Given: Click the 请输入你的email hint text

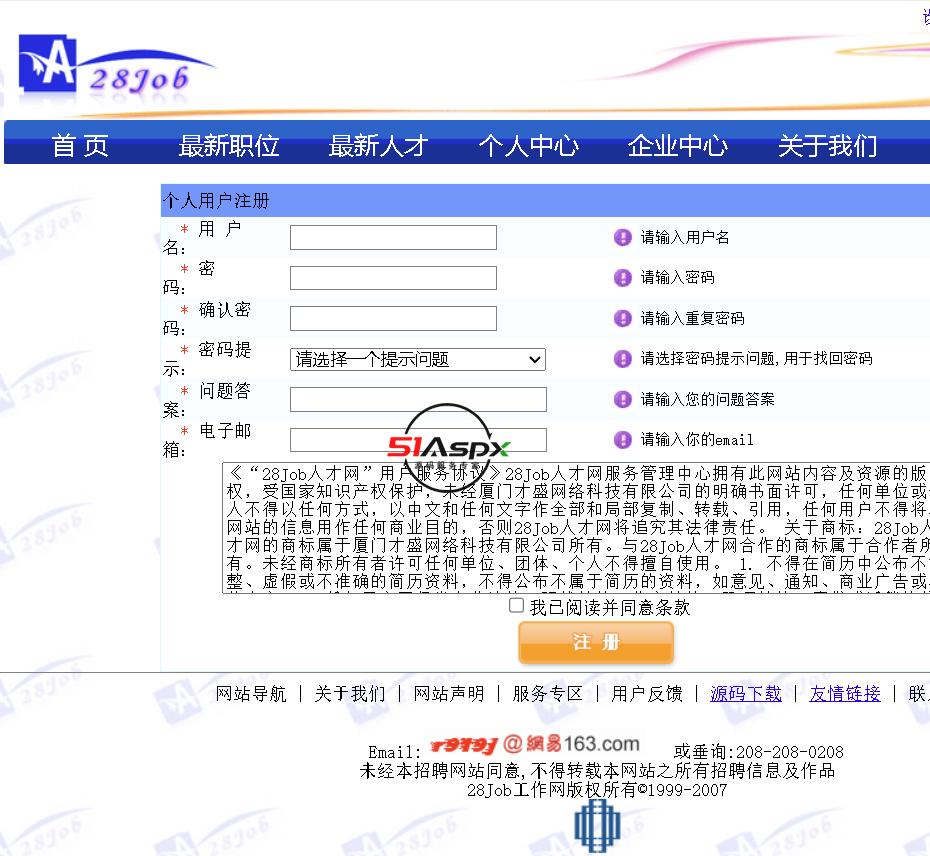Looking at the screenshot, I should 697,440.
